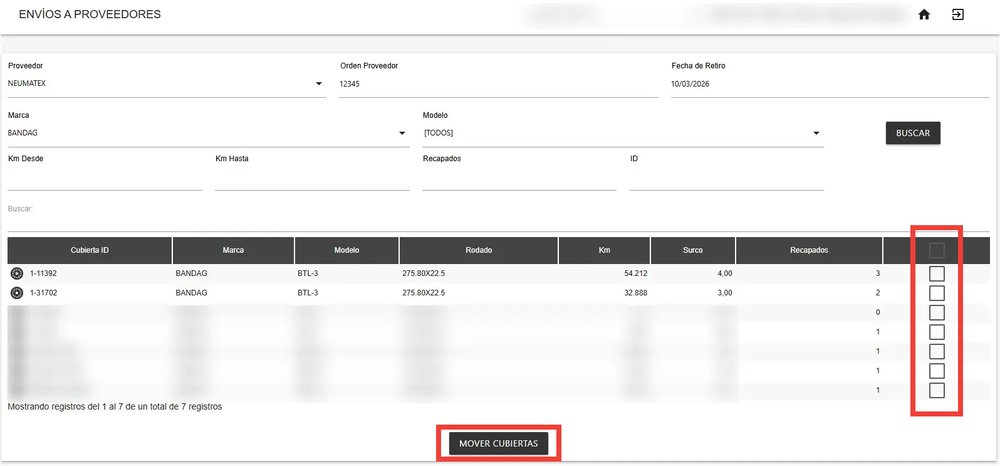Screen dimensions: 1000x466
Task: Click the Km Hasta input field
Action: [312, 178]
